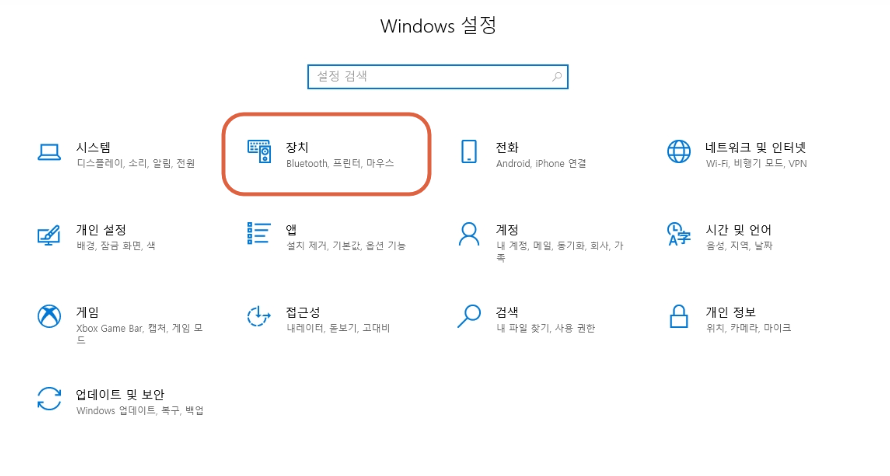Open the 검색 magnifier icon
This screenshot has width=890, height=476.
pos(469,316)
